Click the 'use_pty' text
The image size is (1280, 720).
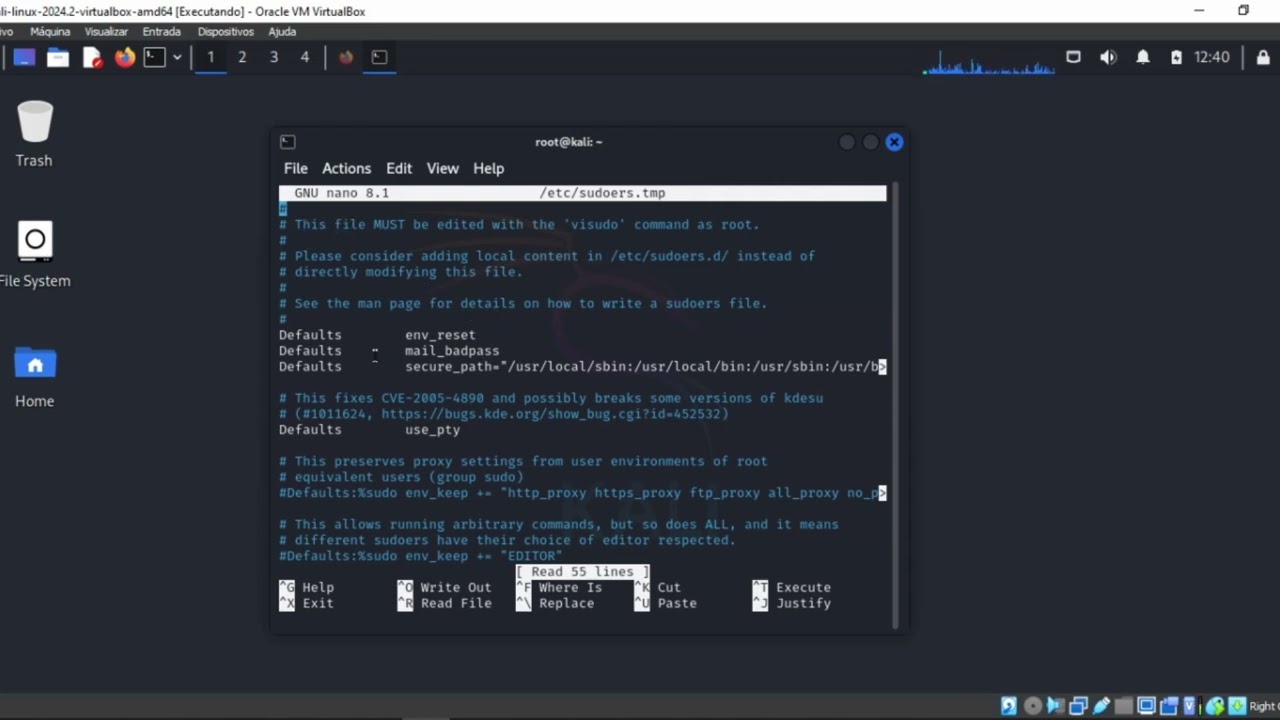coord(432,430)
